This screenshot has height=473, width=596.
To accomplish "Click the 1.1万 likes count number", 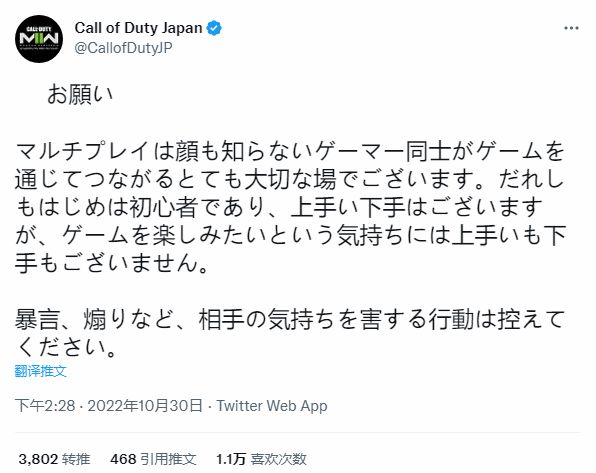I will 231,459.
